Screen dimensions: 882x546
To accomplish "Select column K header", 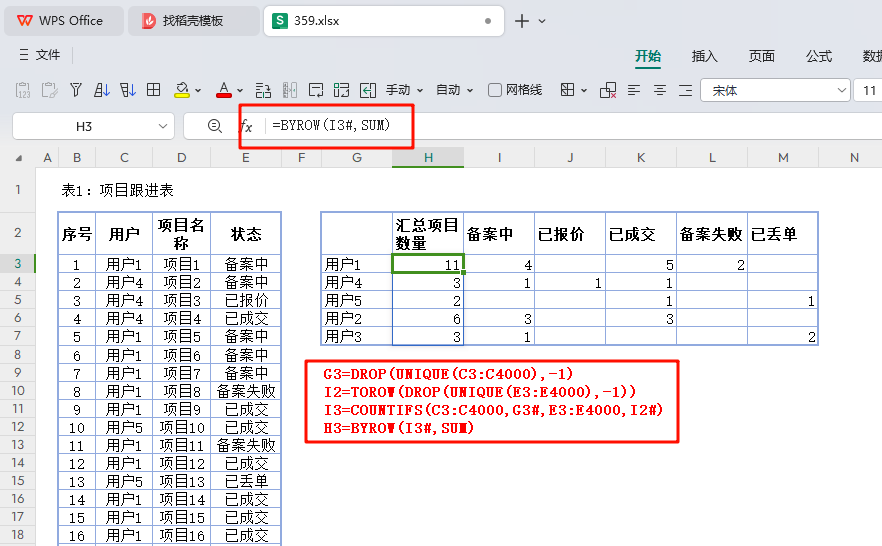I will [x=641, y=158].
